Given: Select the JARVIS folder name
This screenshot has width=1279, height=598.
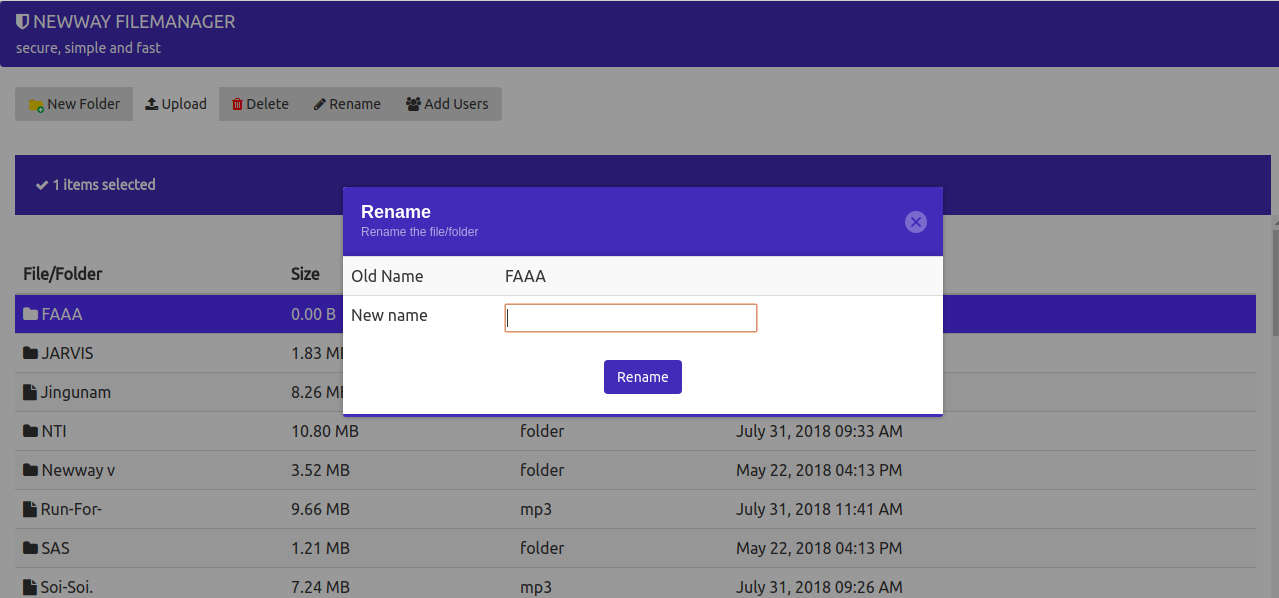Looking at the screenshot, I should (x=68, y=353).
